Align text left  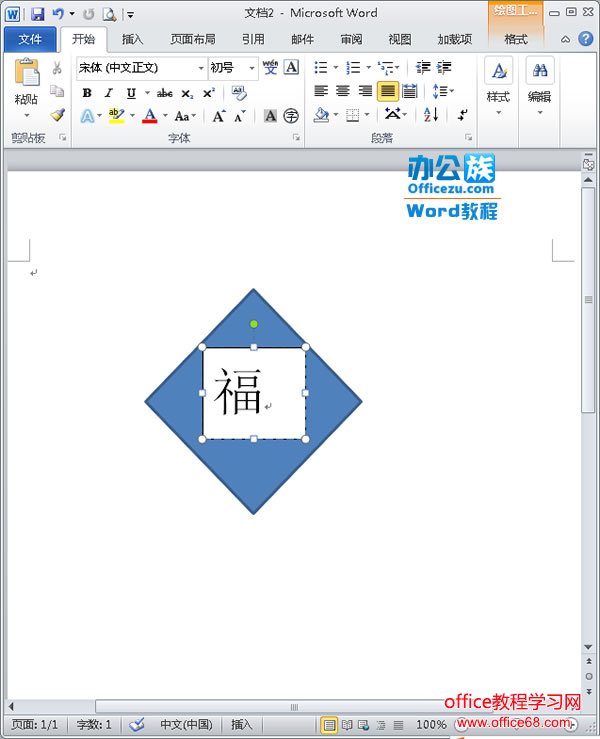point(321,91)
